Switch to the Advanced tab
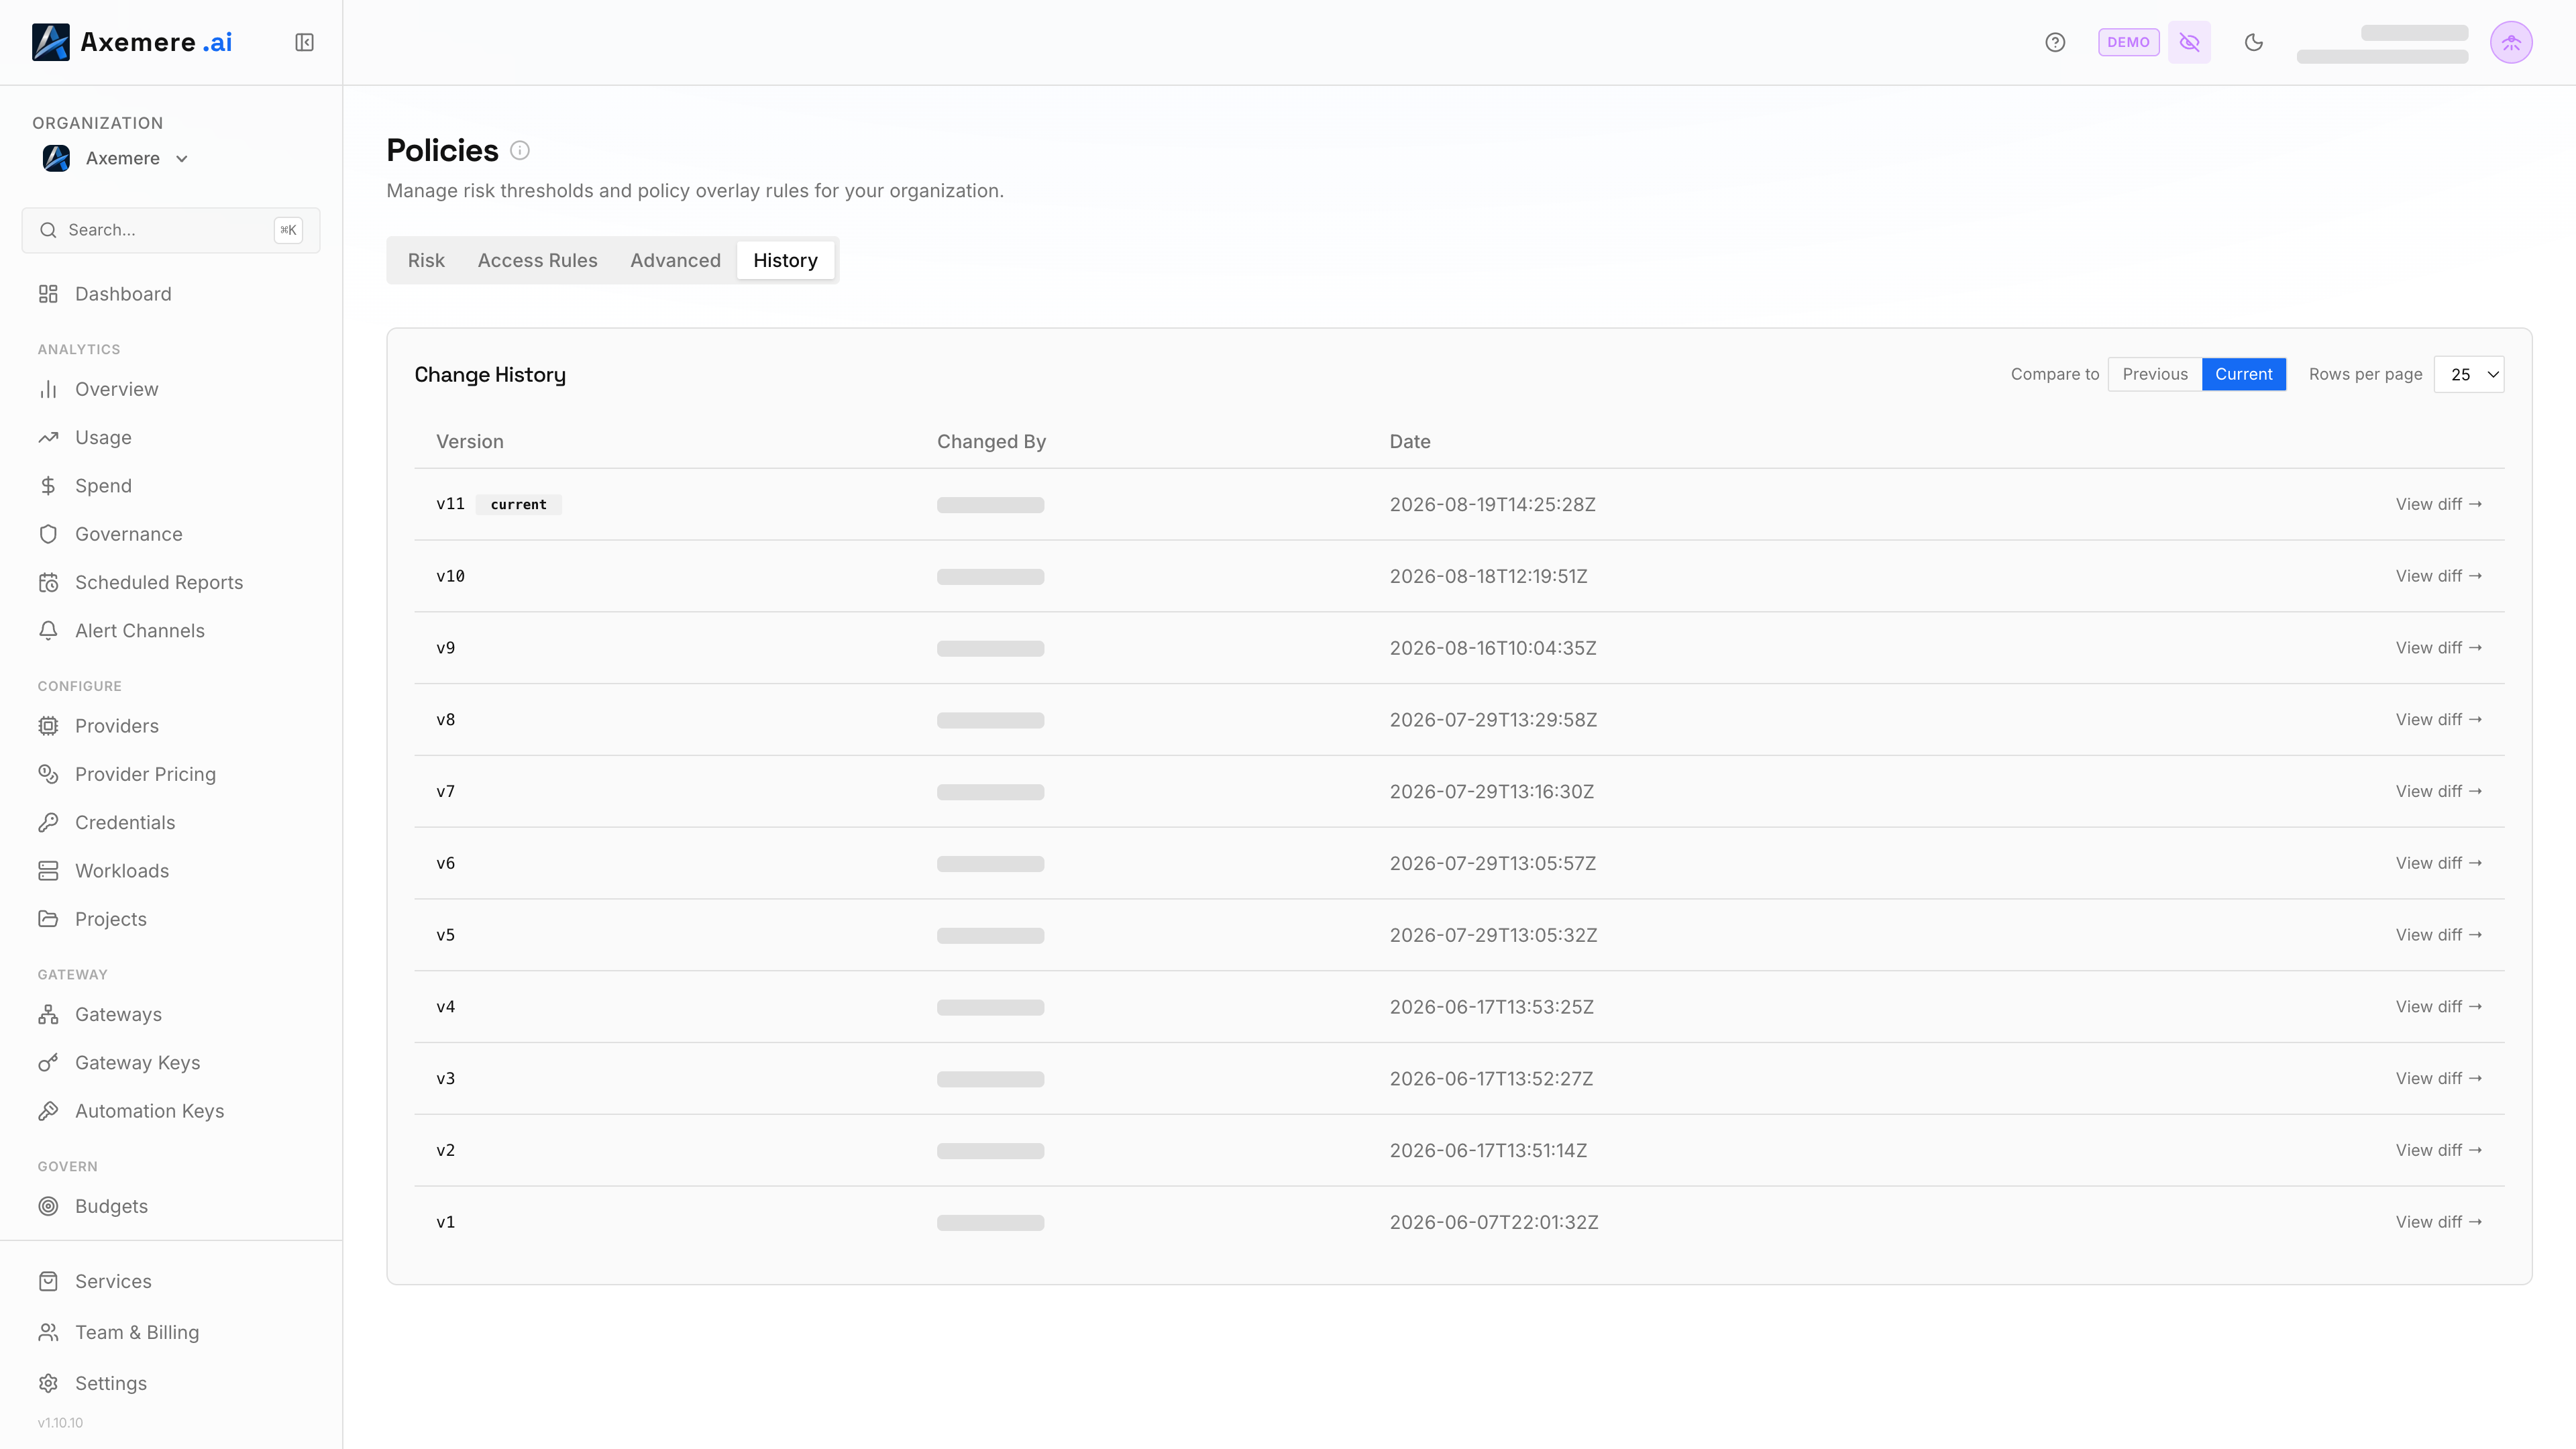Screen dimensions: 2576x1449 click(x=675, y=260)
